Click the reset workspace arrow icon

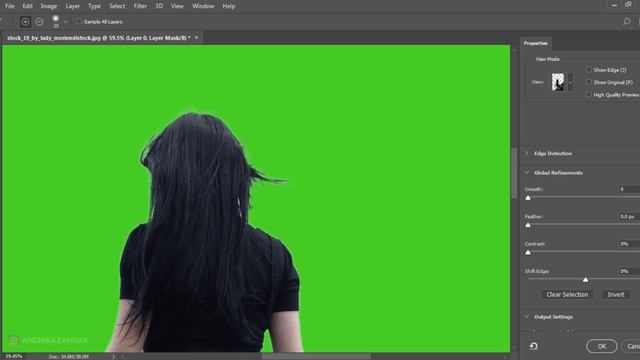click(533, 346)
